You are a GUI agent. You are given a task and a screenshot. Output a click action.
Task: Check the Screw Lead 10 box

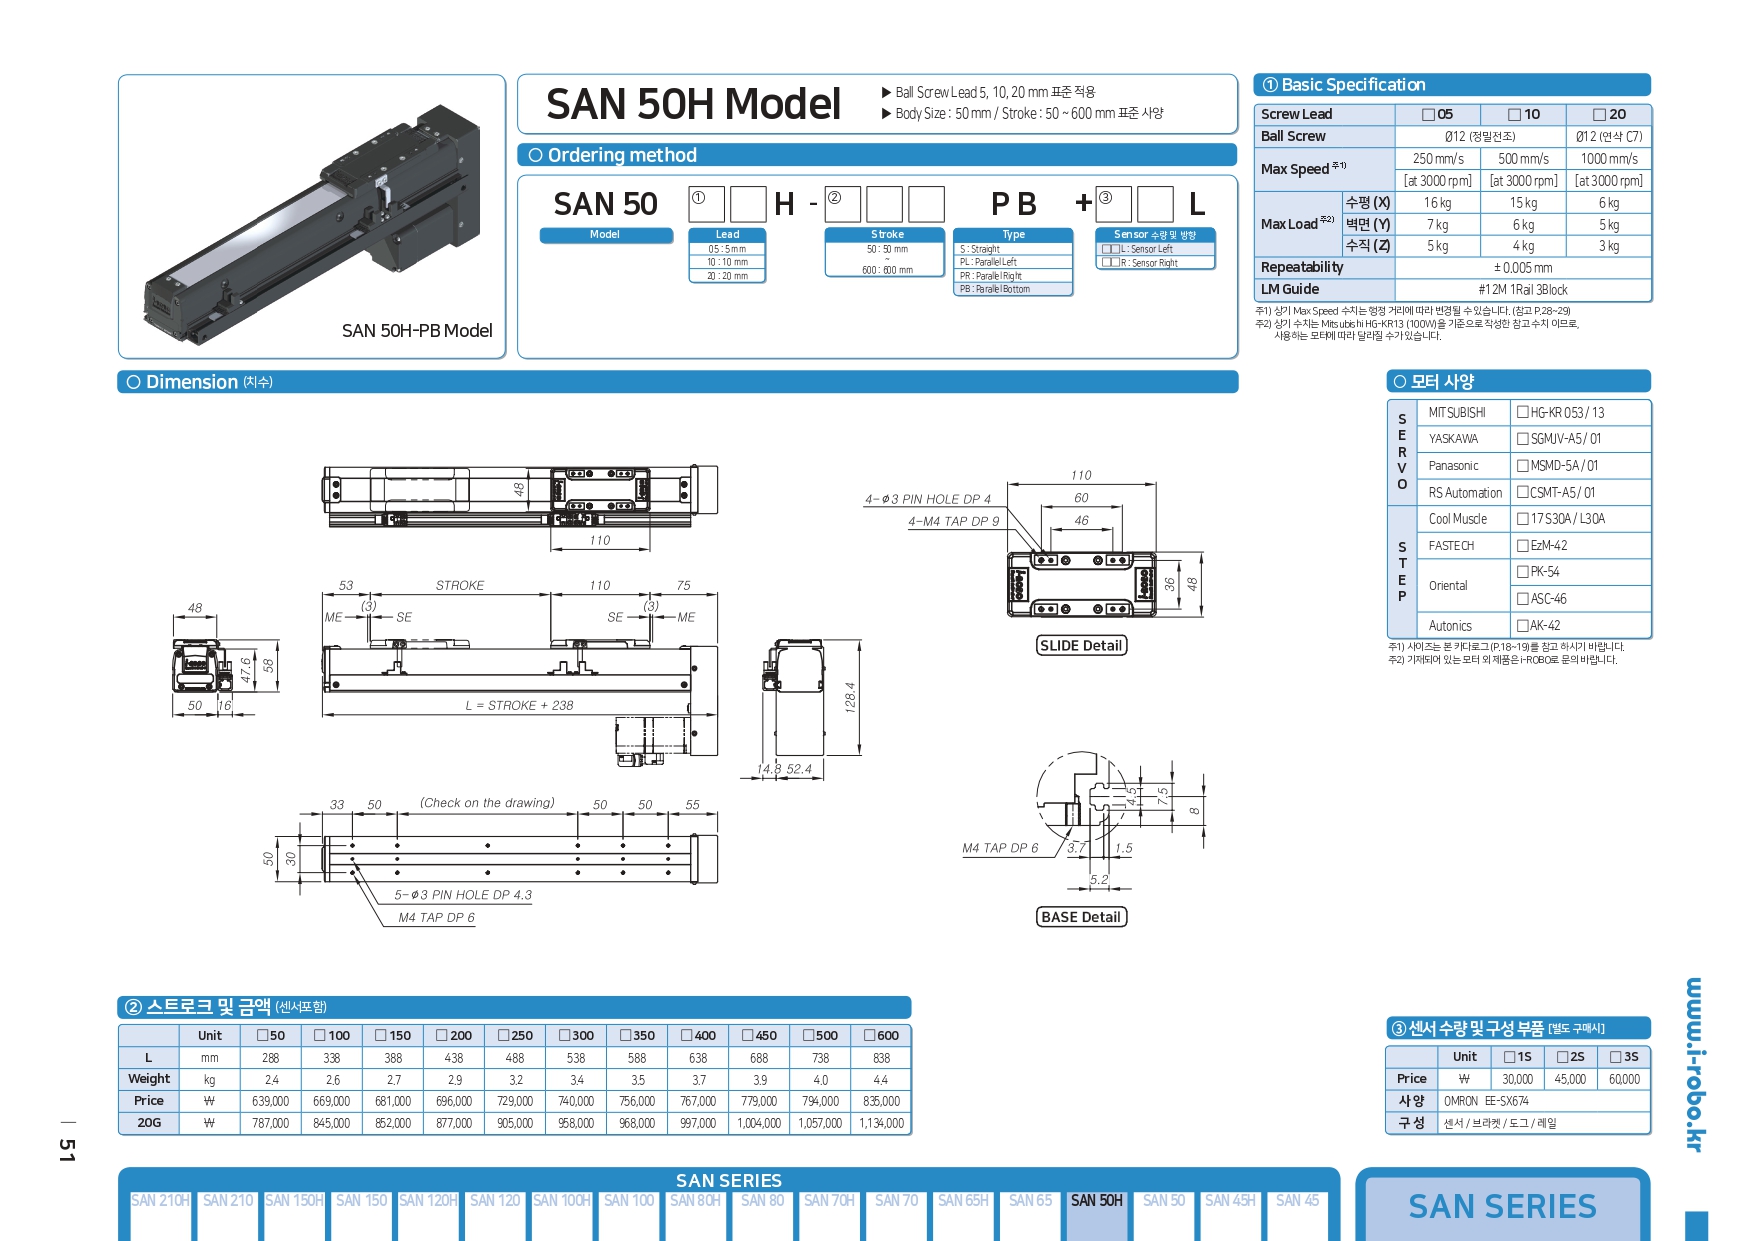[1515, 115]
